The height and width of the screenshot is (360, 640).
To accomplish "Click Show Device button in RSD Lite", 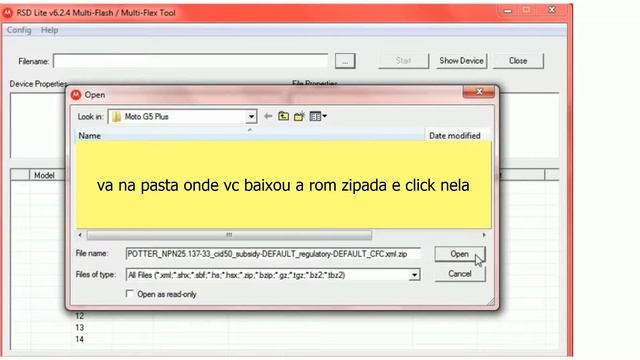I will pyautogui.click(x=461, y=61).
